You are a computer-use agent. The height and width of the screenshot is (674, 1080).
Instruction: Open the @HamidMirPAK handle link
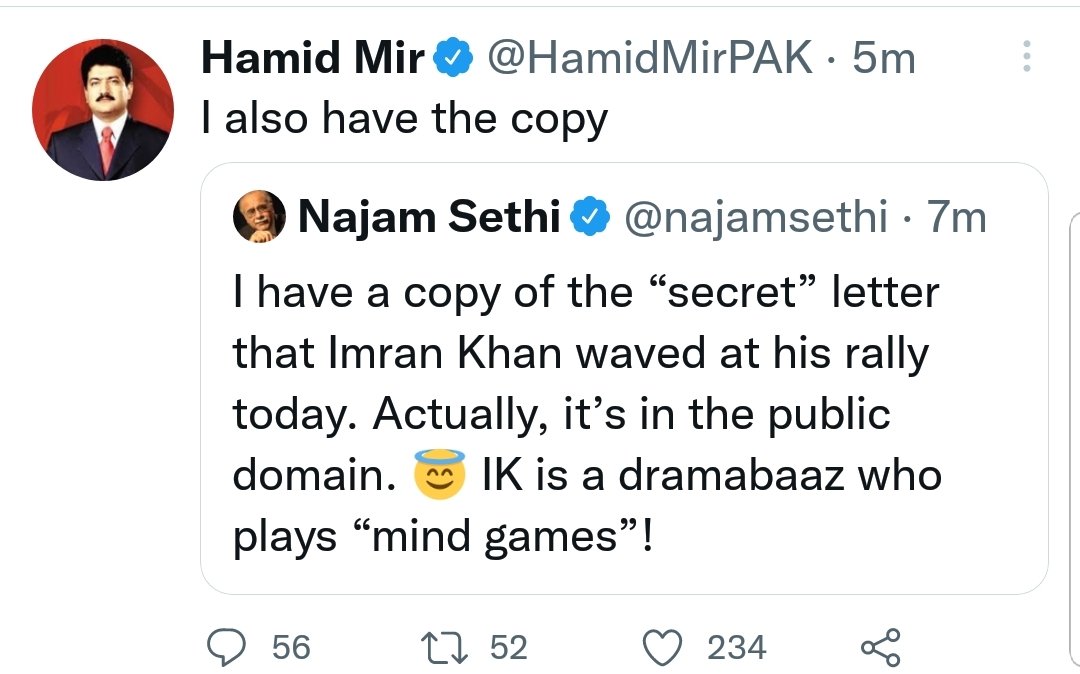pos(650,57)
